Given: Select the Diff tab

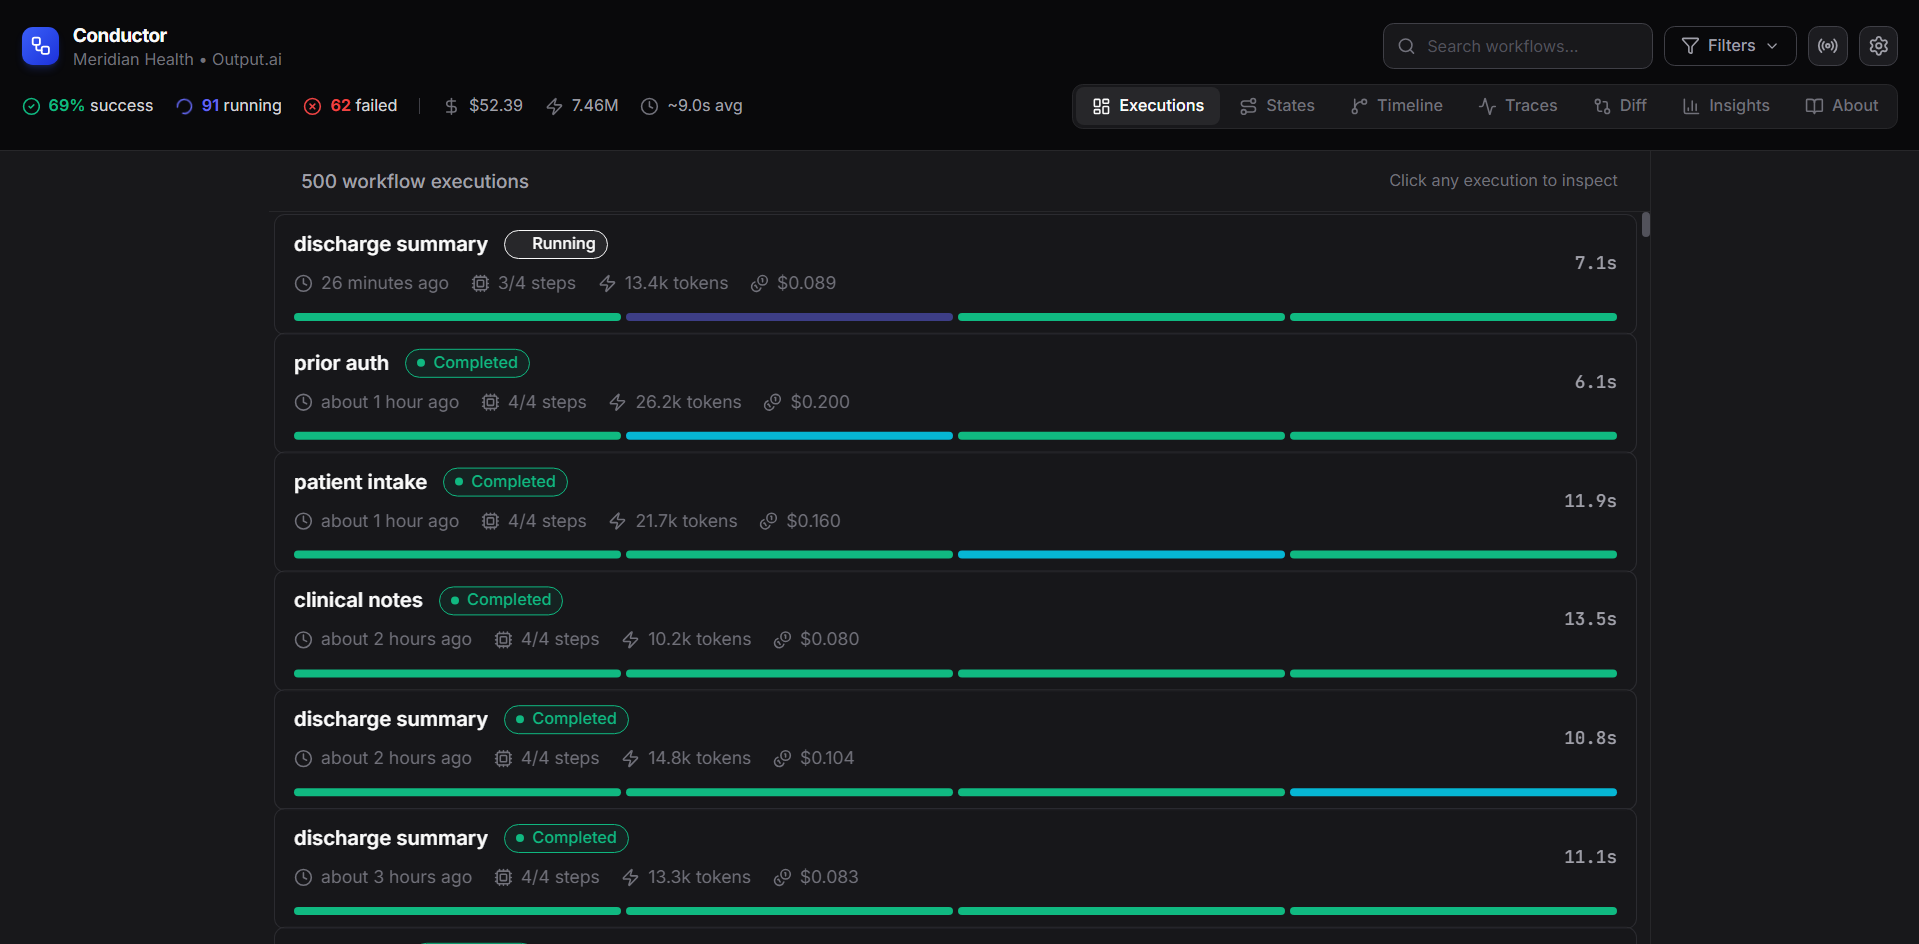Looking at the screenshot, I should [1620, 106].
